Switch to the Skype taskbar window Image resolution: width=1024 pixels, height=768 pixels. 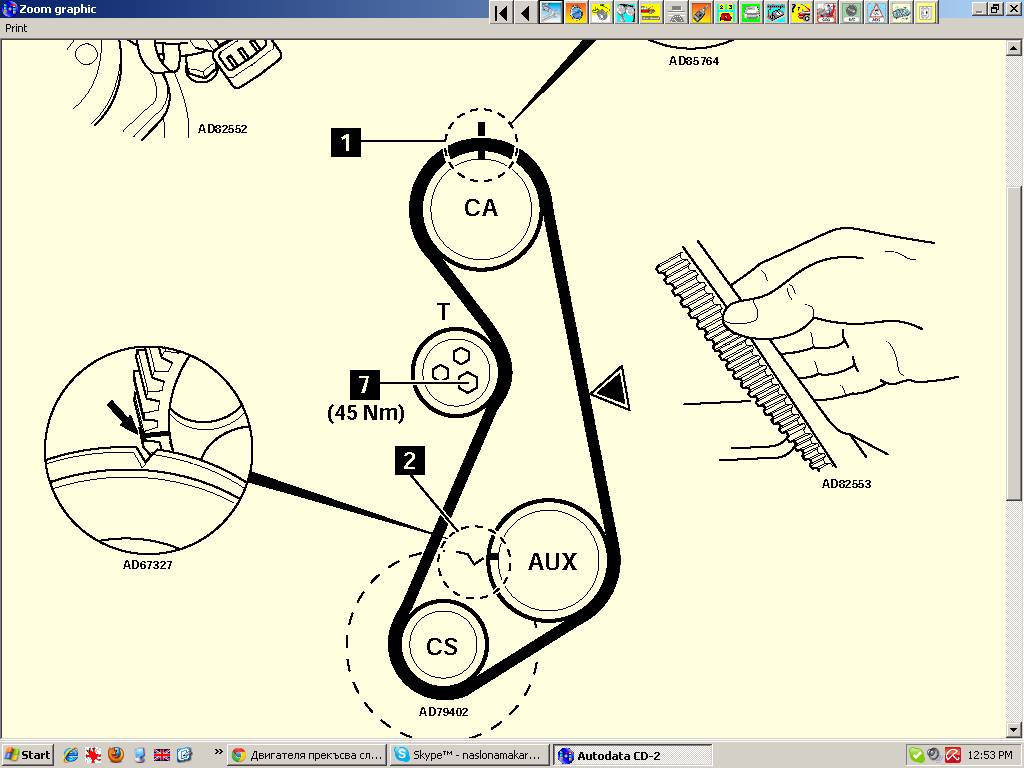pyautogui.click(x=468, y=755)
